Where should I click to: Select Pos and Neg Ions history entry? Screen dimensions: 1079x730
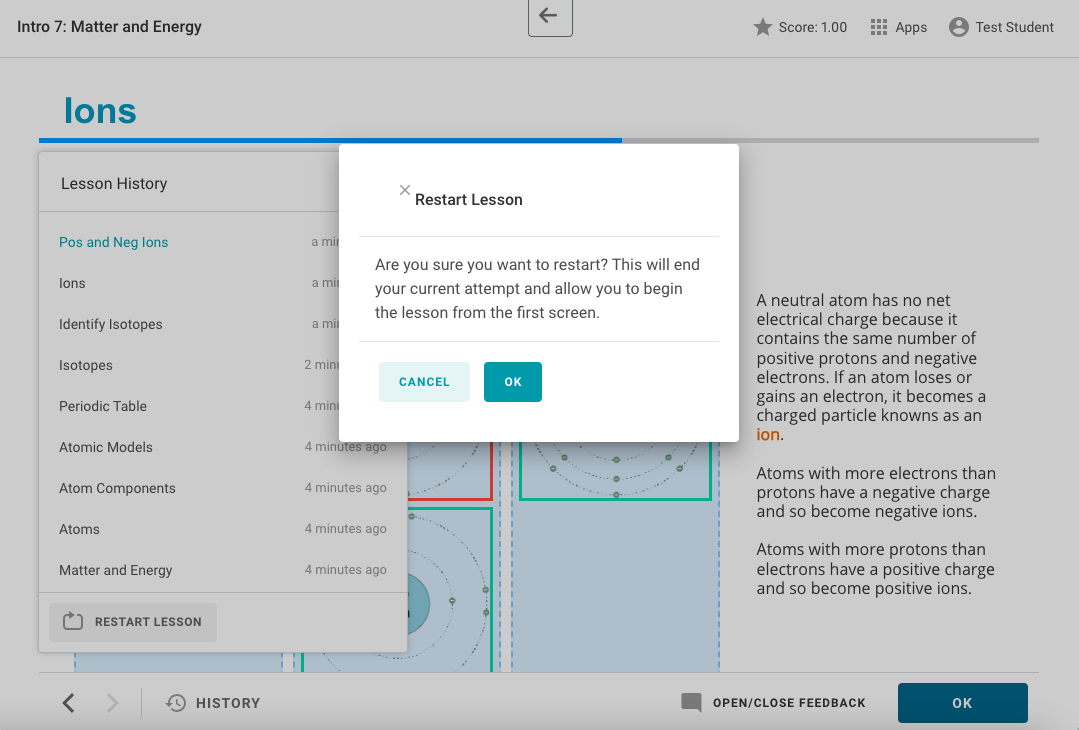pos(113,242)
